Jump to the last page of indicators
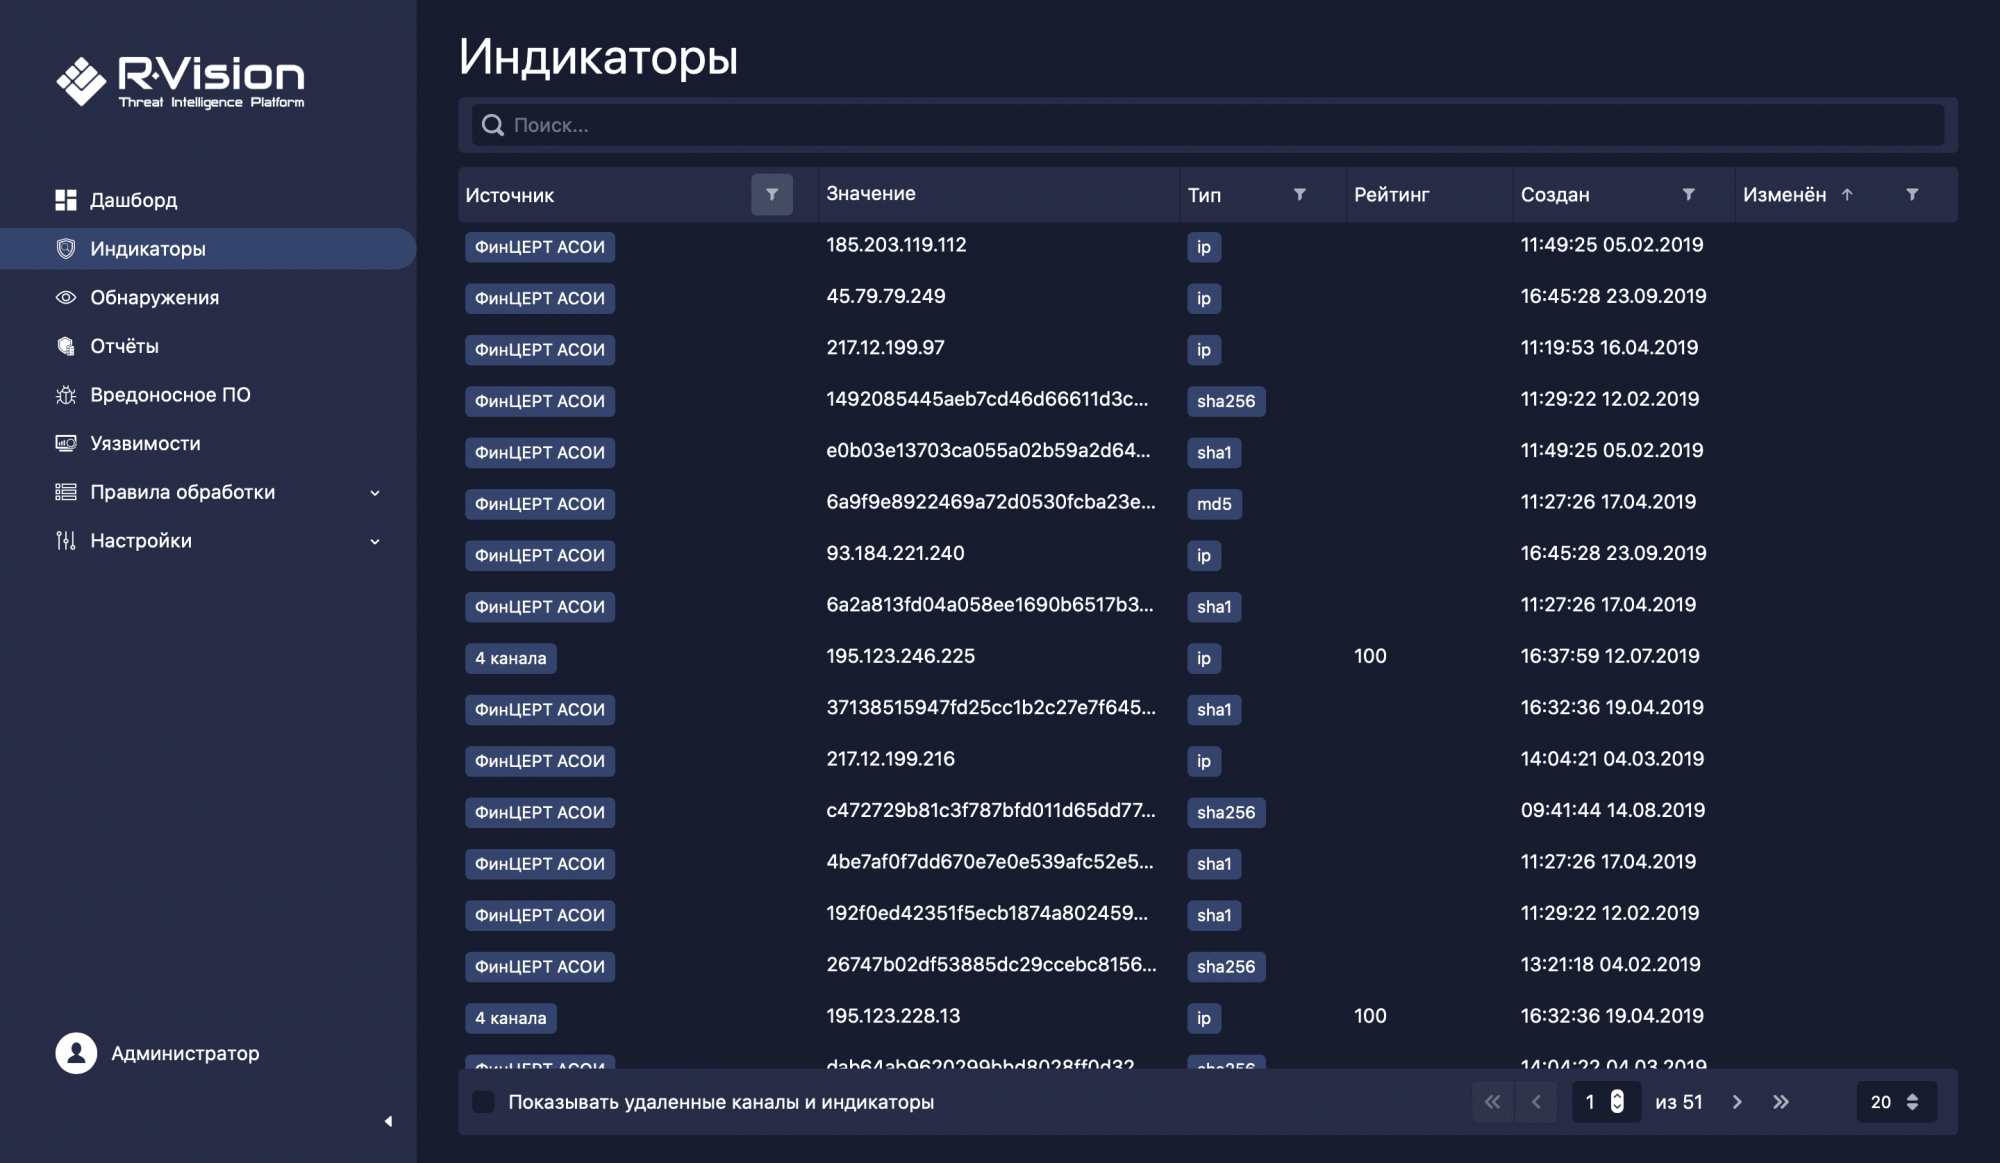Screen dimensions: 2000x1163 (x=1781, y=1102)
